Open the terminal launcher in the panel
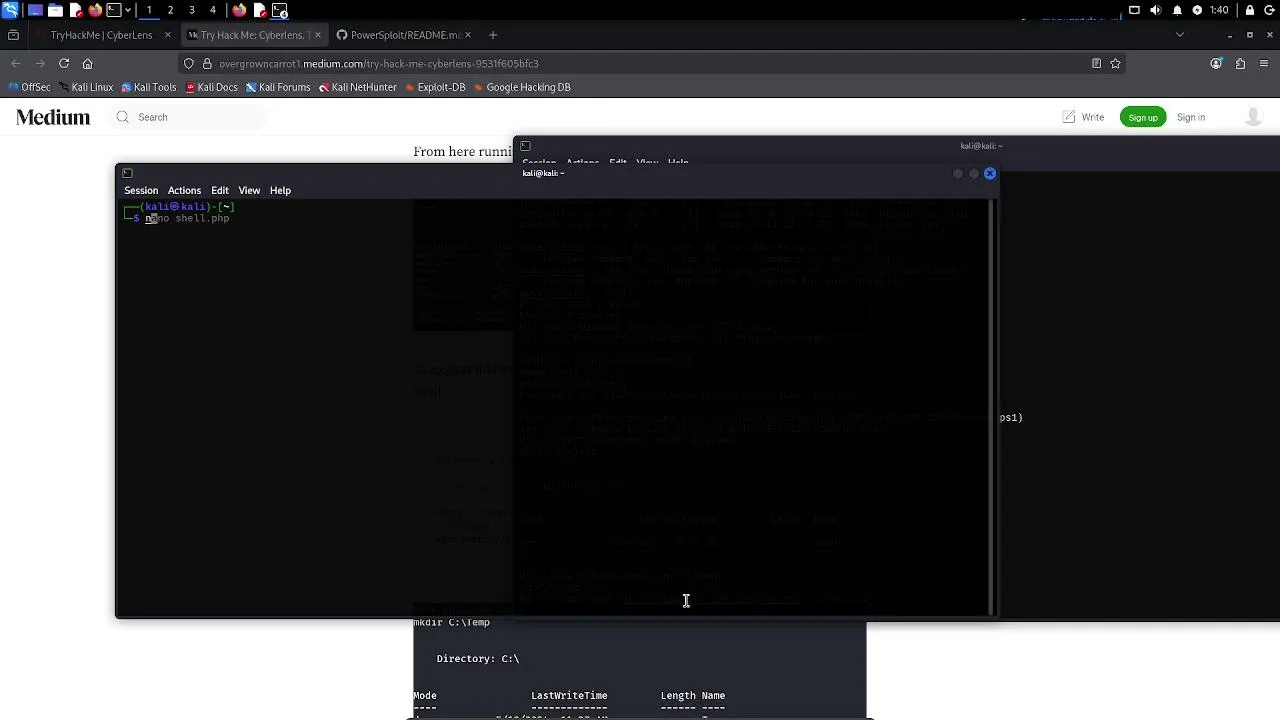This screenshot has width=1280, height=720. tap(114, 10)
